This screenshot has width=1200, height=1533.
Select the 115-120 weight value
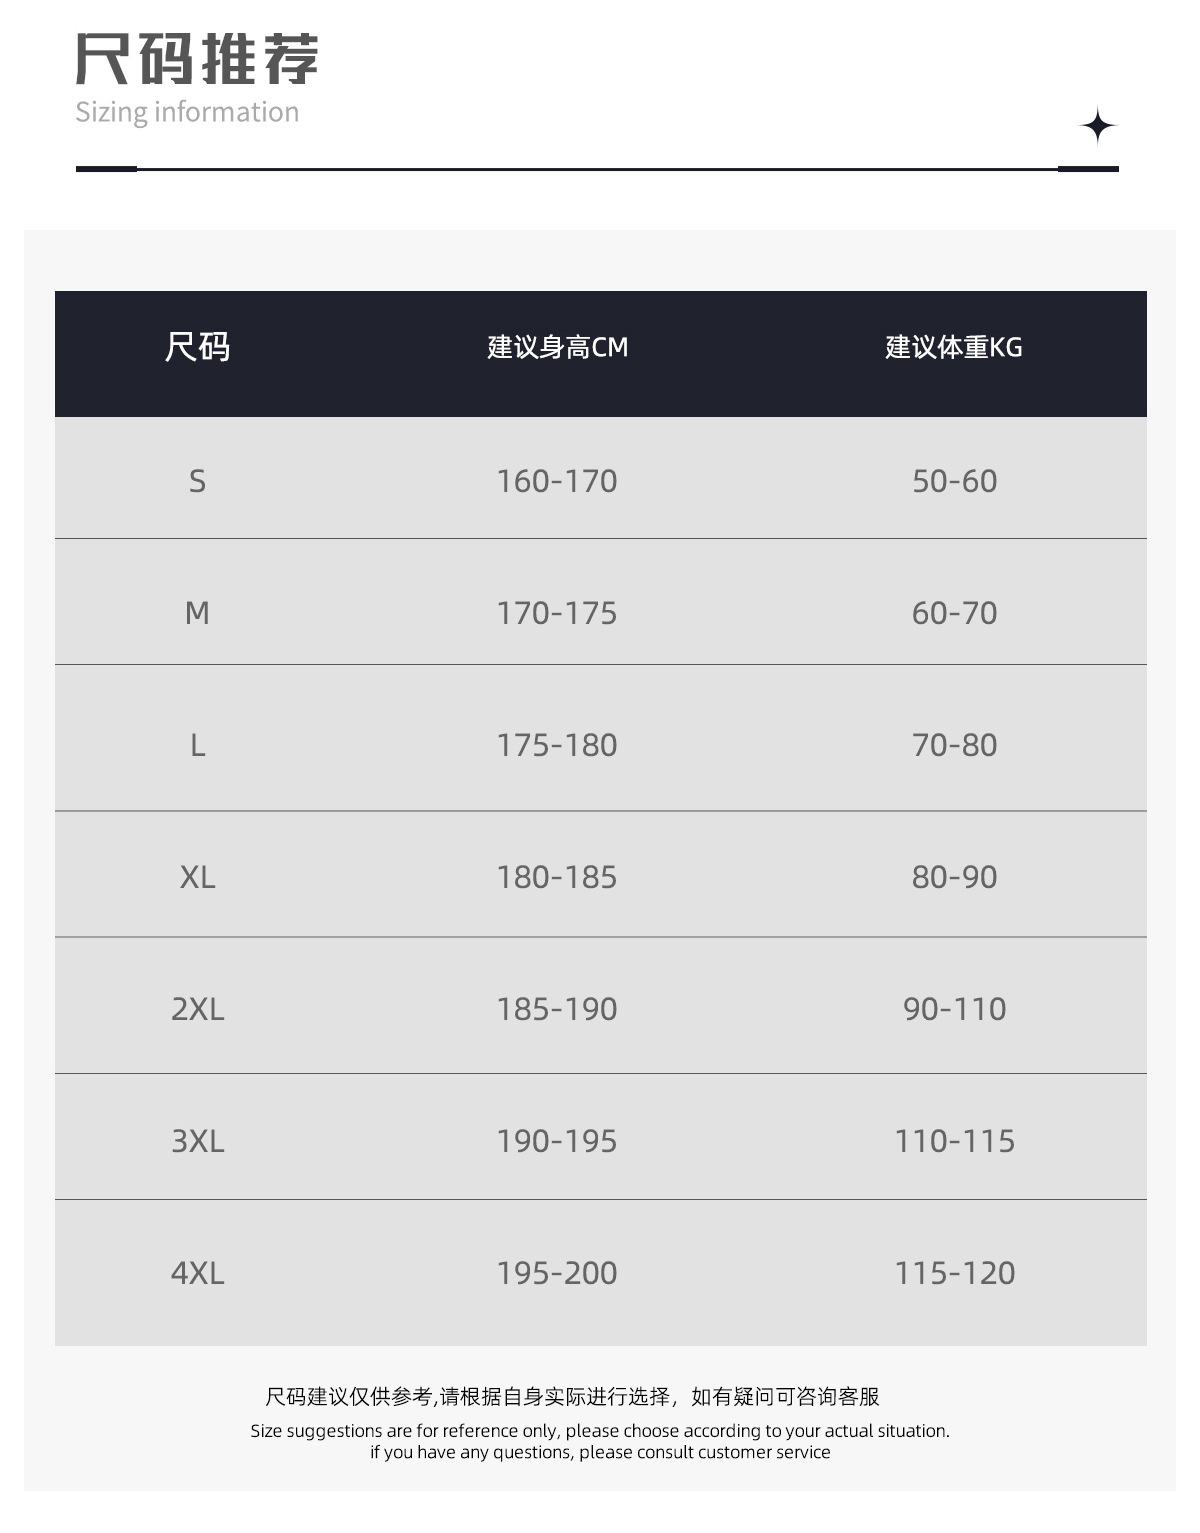click(x=954, y=1273)
